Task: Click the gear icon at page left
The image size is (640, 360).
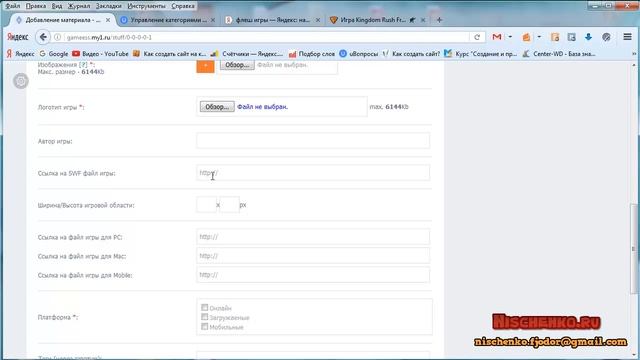Action: (20, 81)
